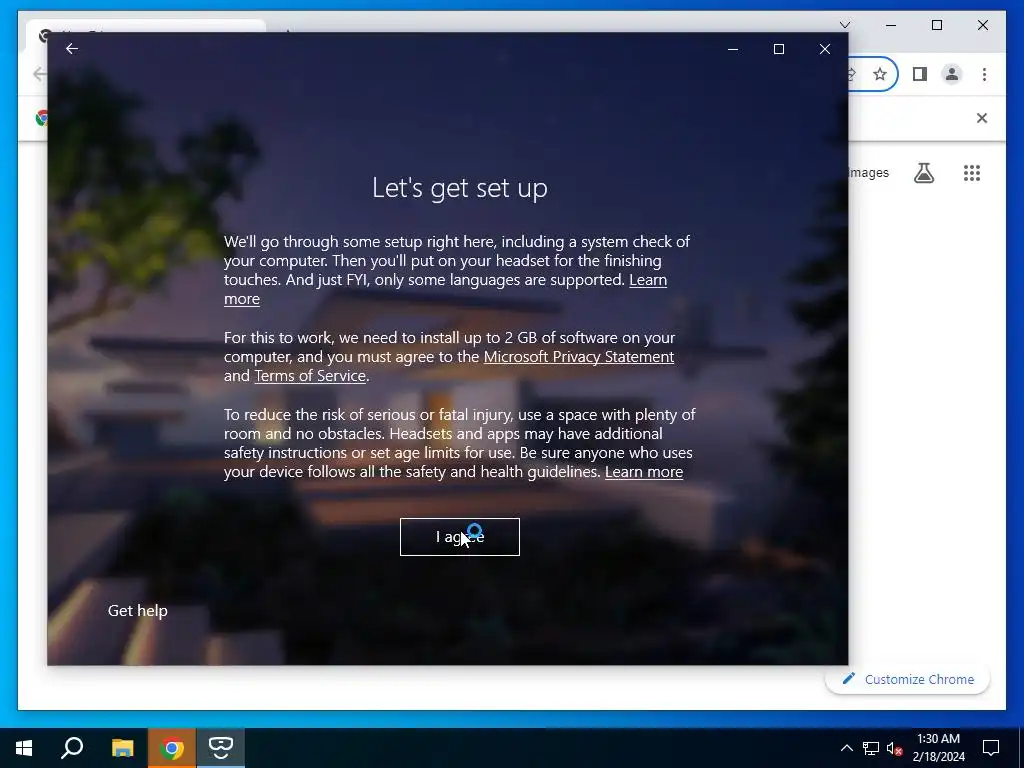Open the Terms of Service link

[x=310, y=376]
